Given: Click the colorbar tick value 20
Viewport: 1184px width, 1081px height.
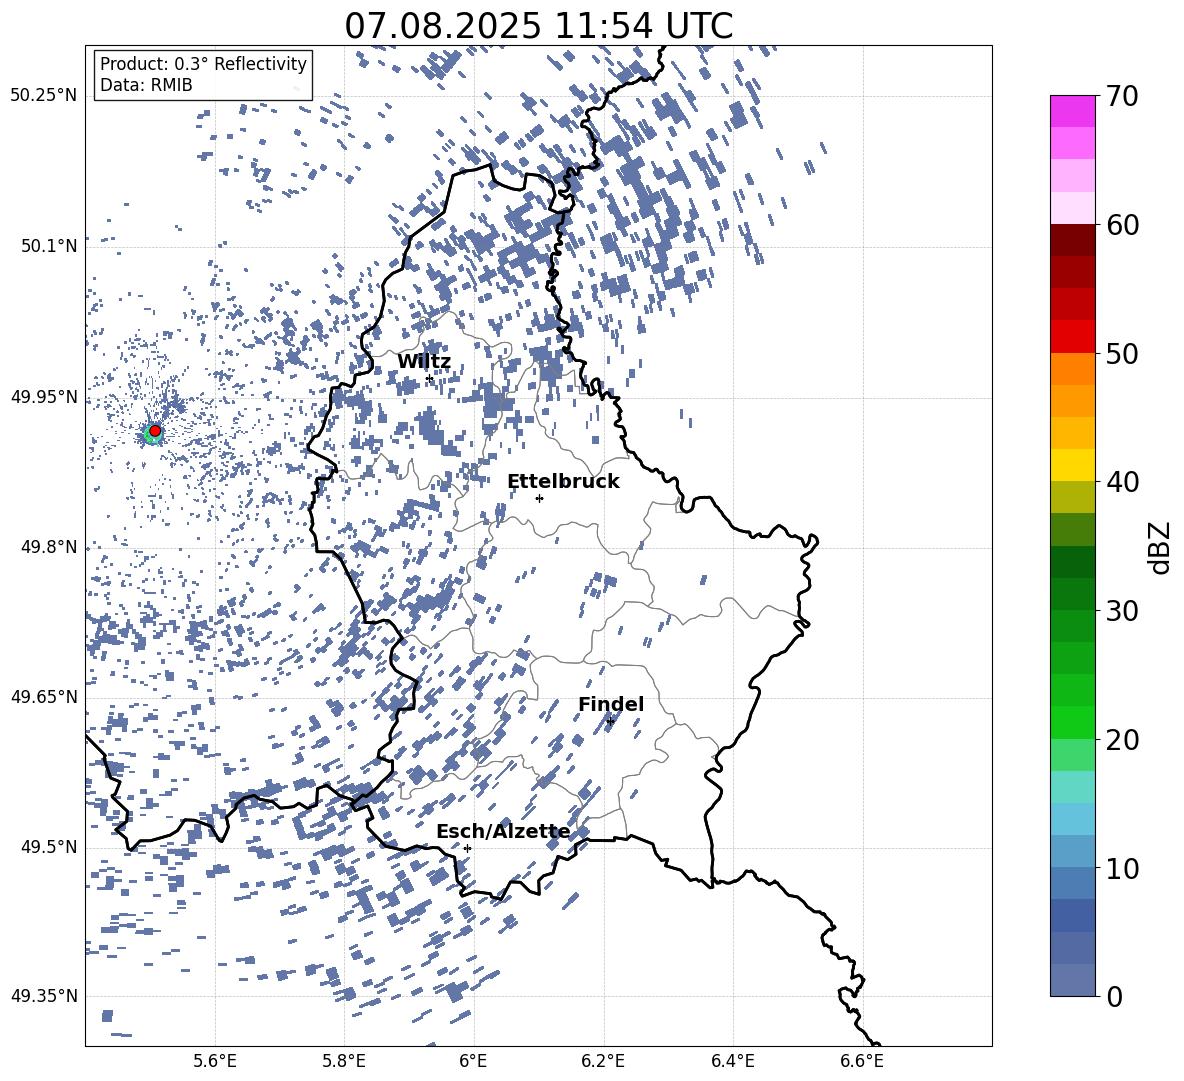Looking at the screenshot, I should coord(1122,739).
